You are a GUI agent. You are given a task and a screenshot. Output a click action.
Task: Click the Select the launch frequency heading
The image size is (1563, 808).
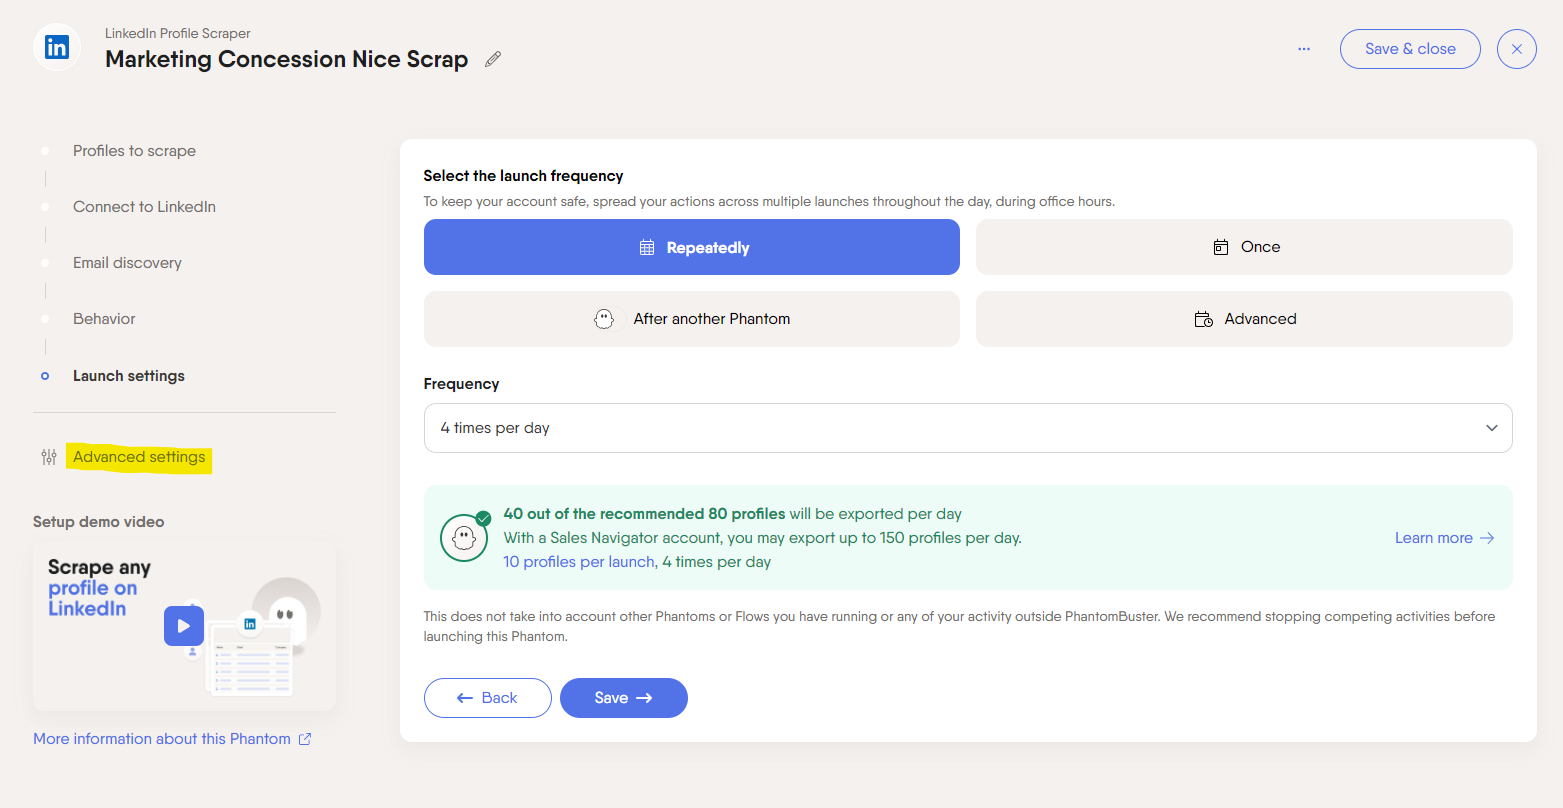coord(523,176)
